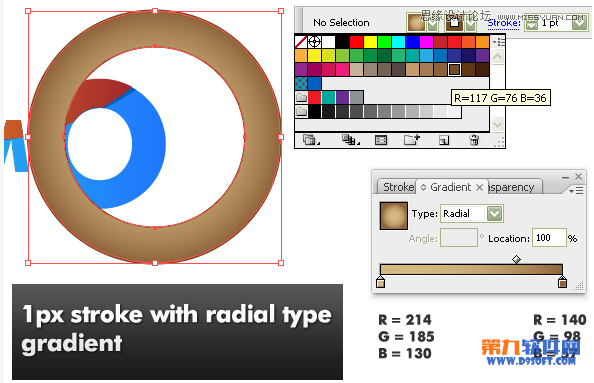Open the Swatch Libraries menu icon
The height and width of the screenshot is (383, 594).
click(x=311, y=140)
